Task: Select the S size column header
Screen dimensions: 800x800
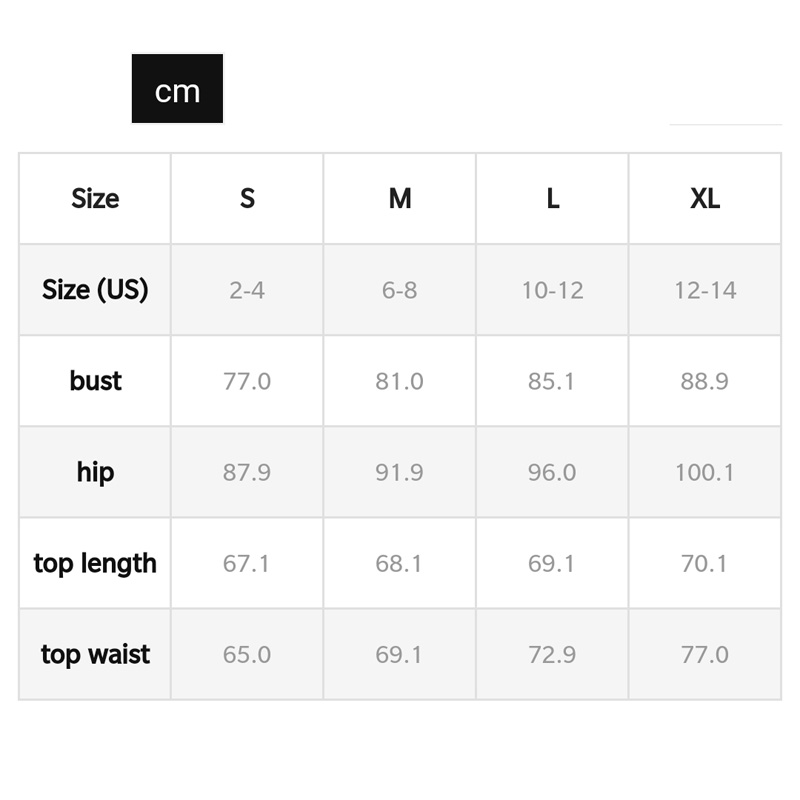Action: [247, 198]
